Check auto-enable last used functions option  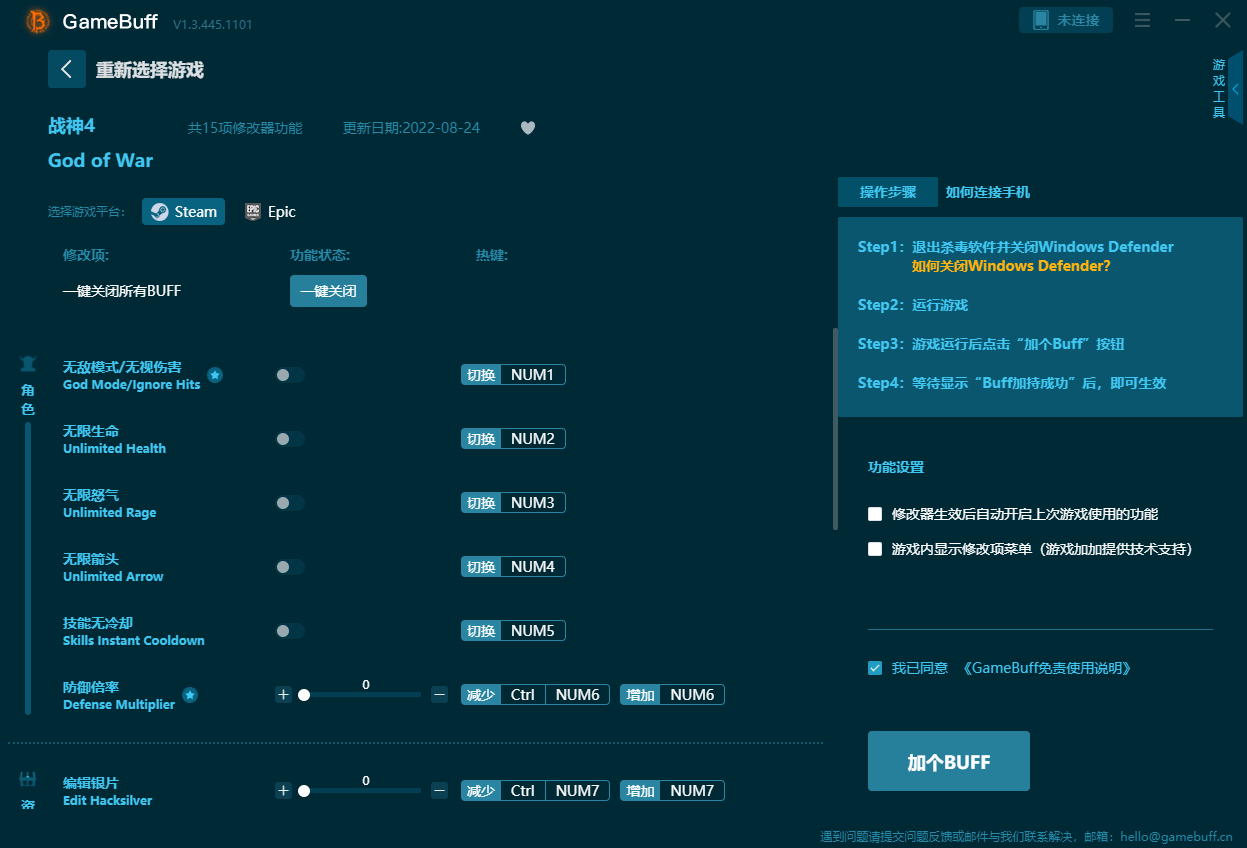coord(875,514)
